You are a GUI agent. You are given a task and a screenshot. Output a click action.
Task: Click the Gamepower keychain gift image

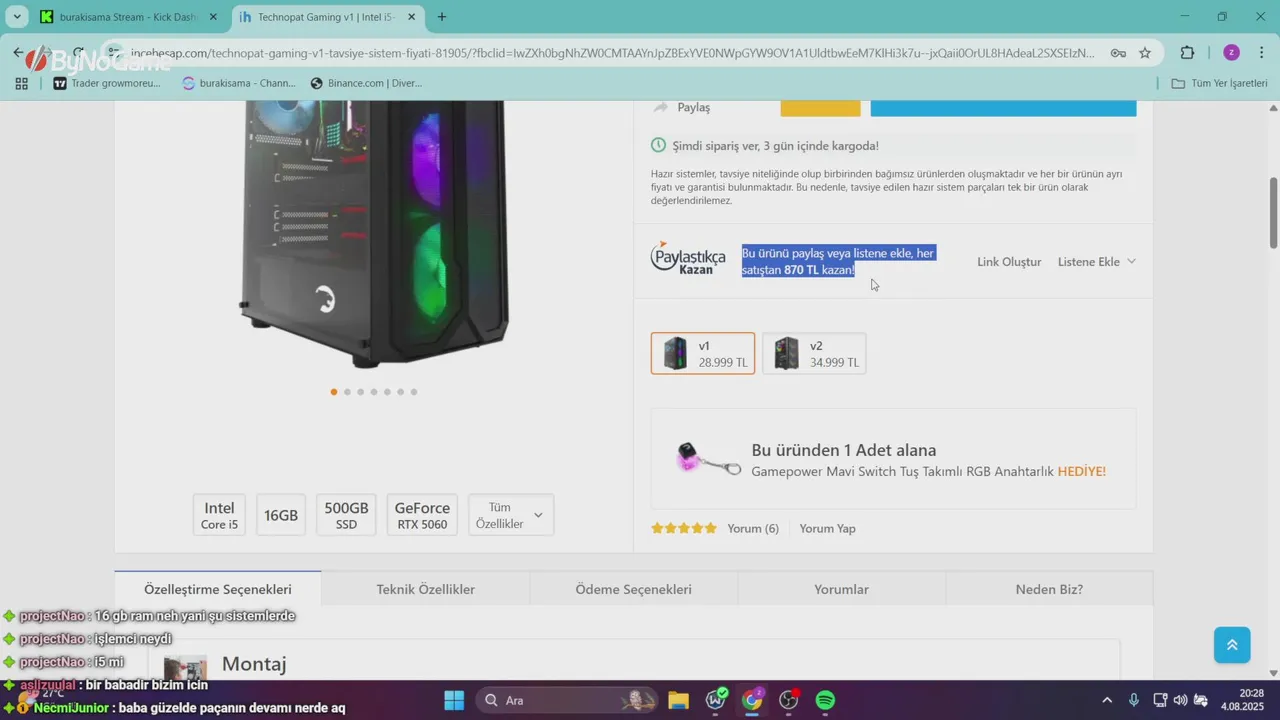click(x=708, y=459)
